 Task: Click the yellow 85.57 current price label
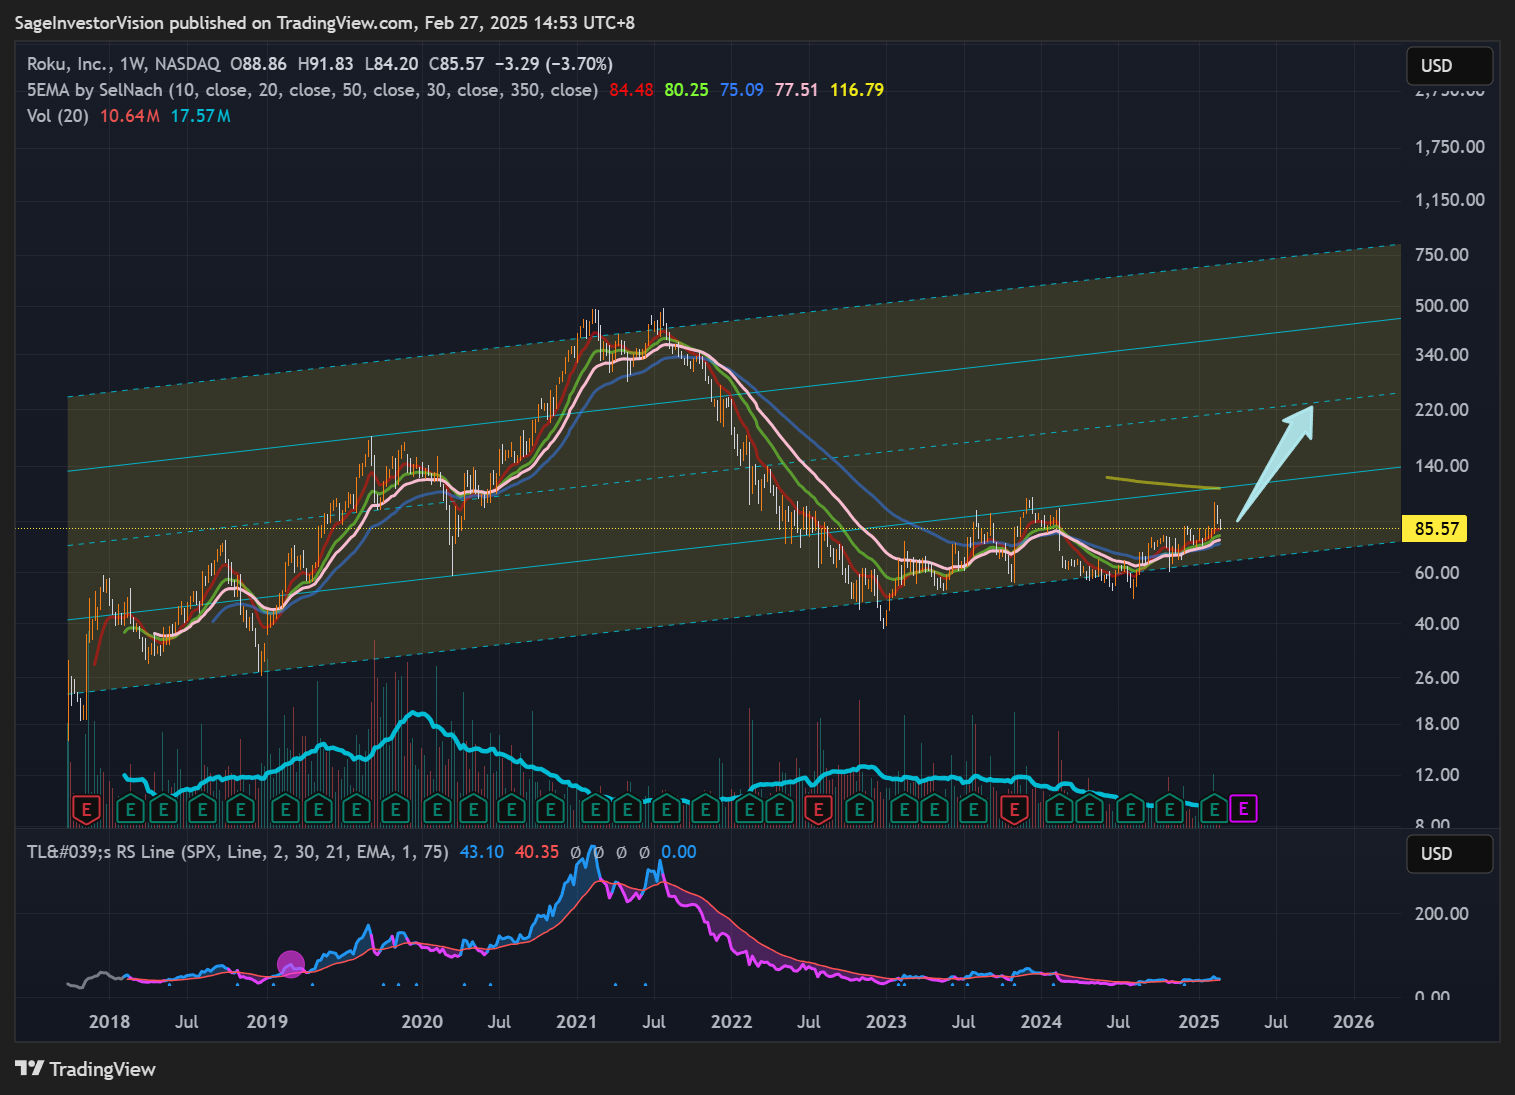(1436, 528)
